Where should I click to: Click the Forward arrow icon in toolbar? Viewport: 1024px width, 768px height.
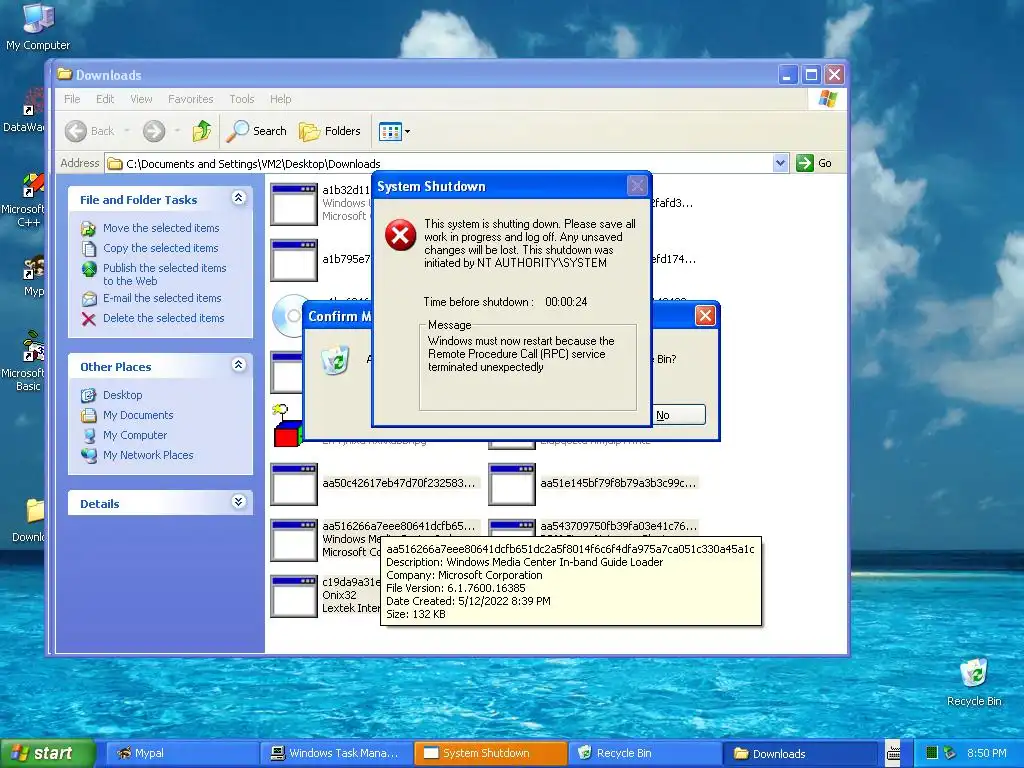(154, 131)
